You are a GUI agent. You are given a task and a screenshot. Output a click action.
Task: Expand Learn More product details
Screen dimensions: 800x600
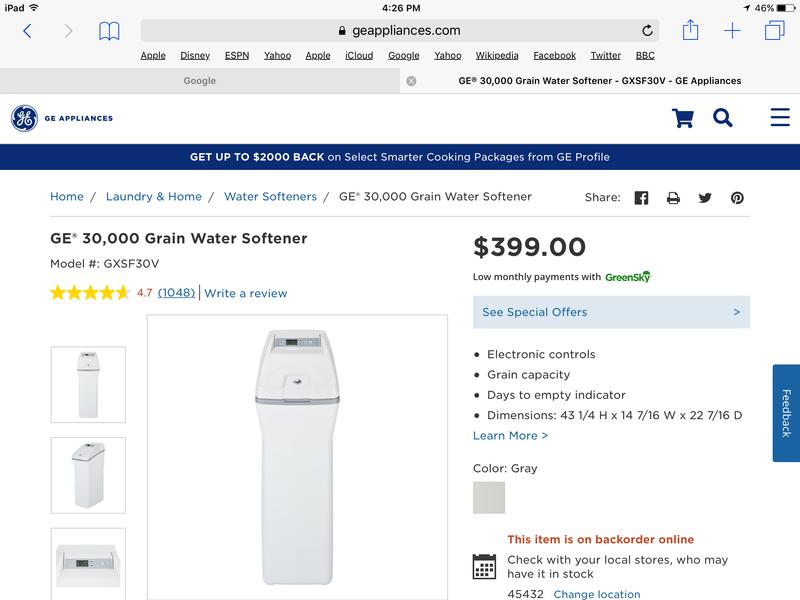click(x=510, y=436)
